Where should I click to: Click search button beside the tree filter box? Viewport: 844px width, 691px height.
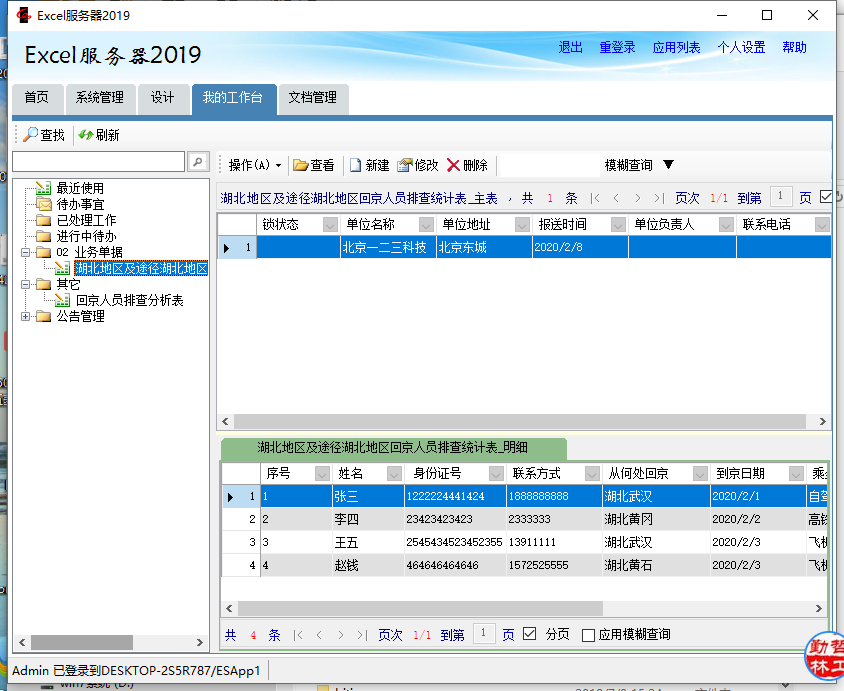(198, 162)
